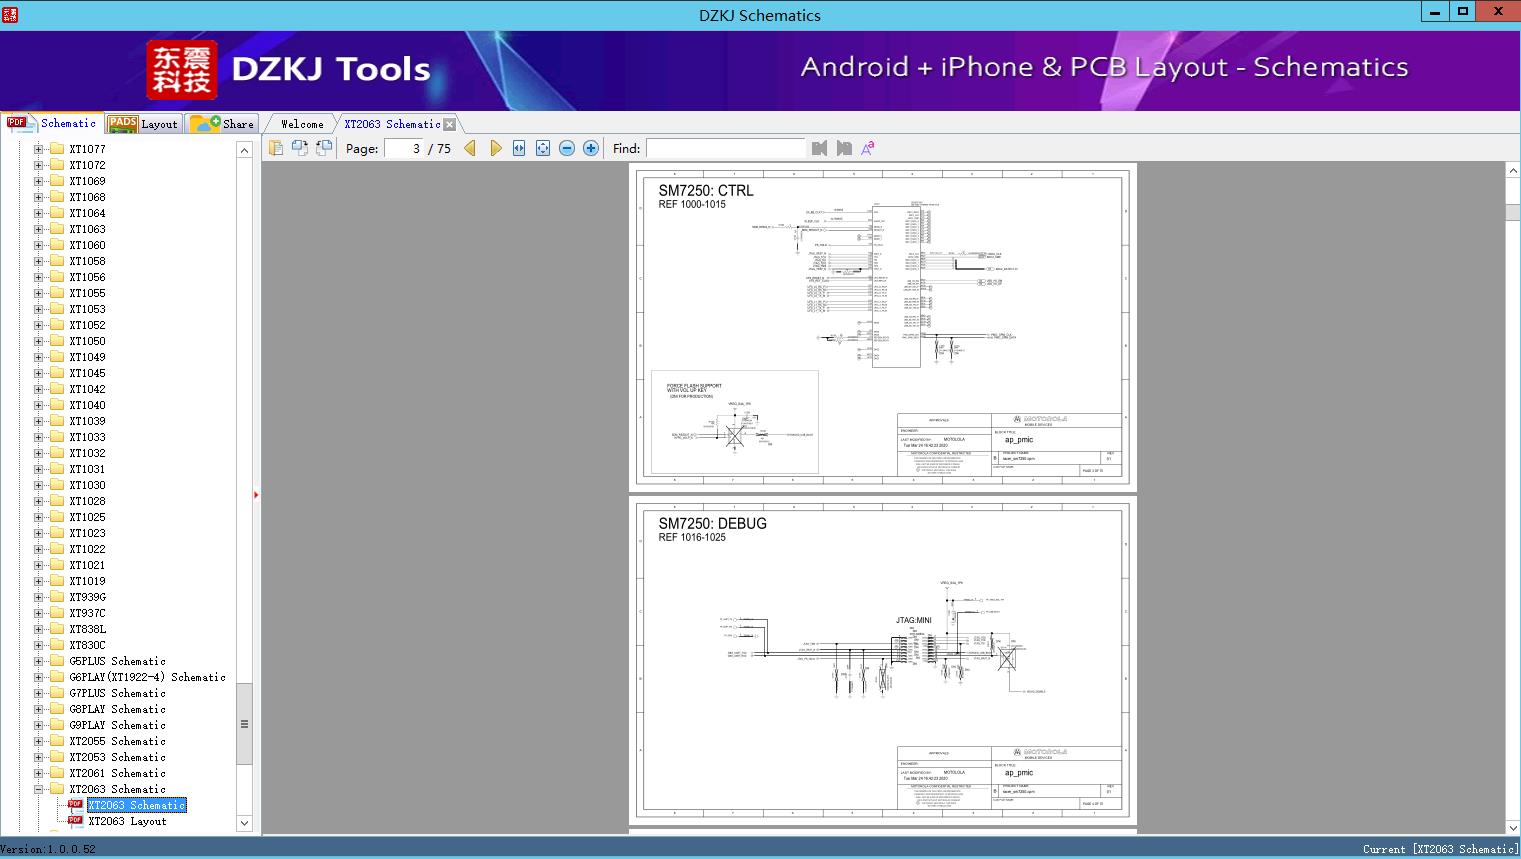Go to the next page arrow
Screen dimensions: 1521x859
point(495,148)
